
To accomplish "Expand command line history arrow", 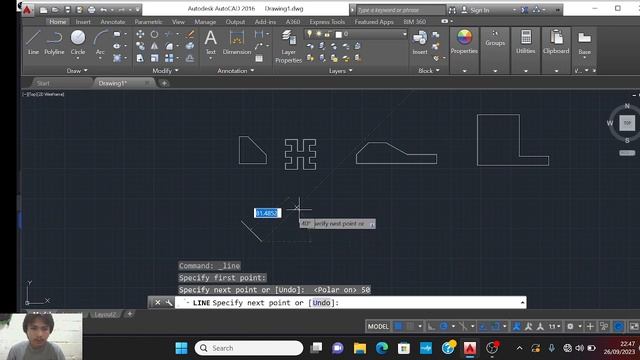I will [x=522, y=302].
